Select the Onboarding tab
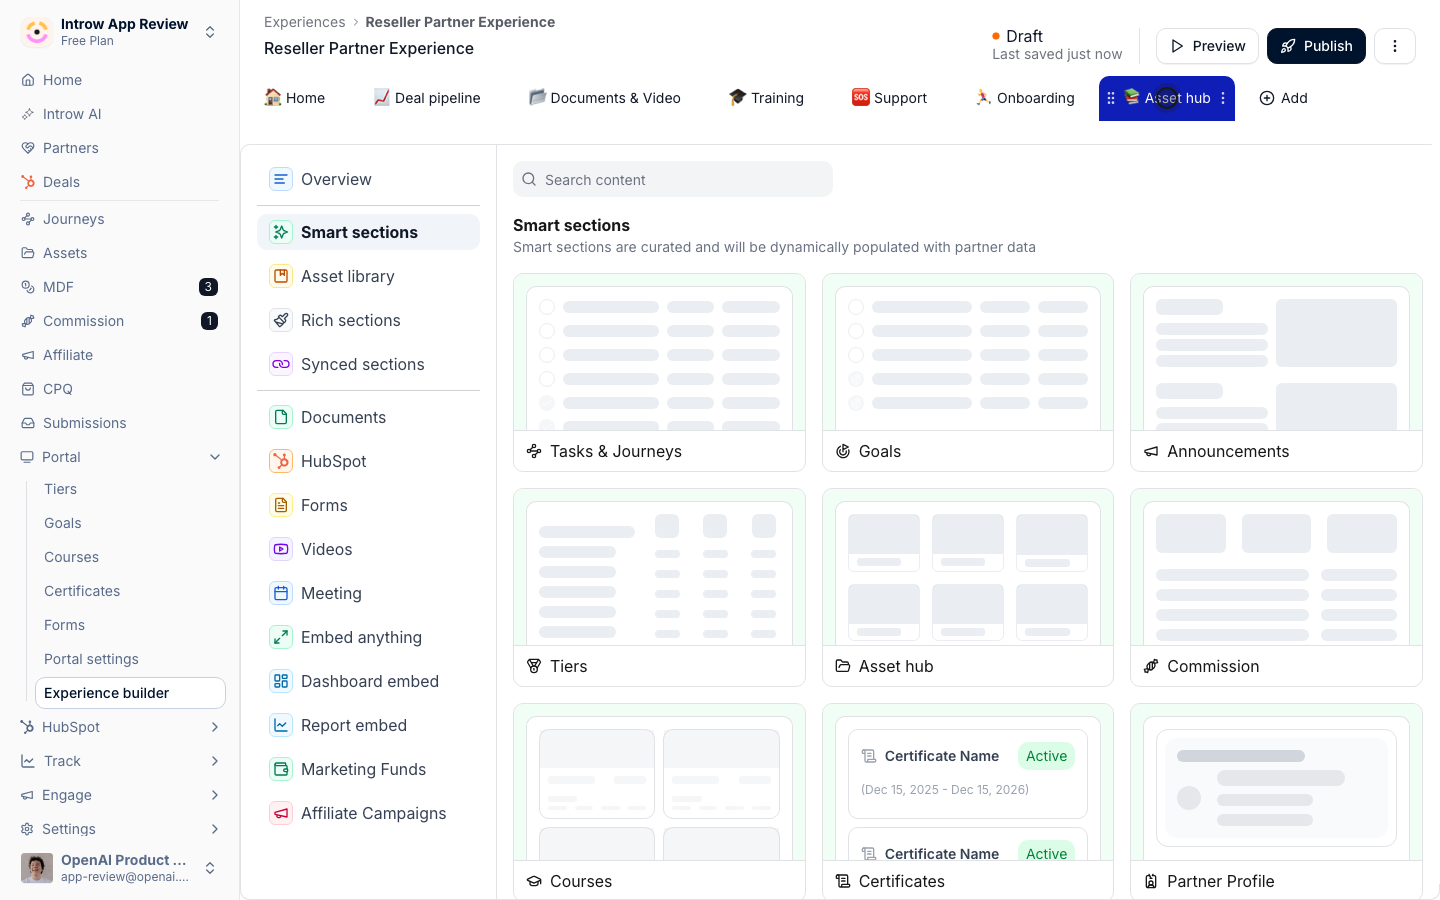The height and width of the screenshot is (900, 1440). 1025,98
